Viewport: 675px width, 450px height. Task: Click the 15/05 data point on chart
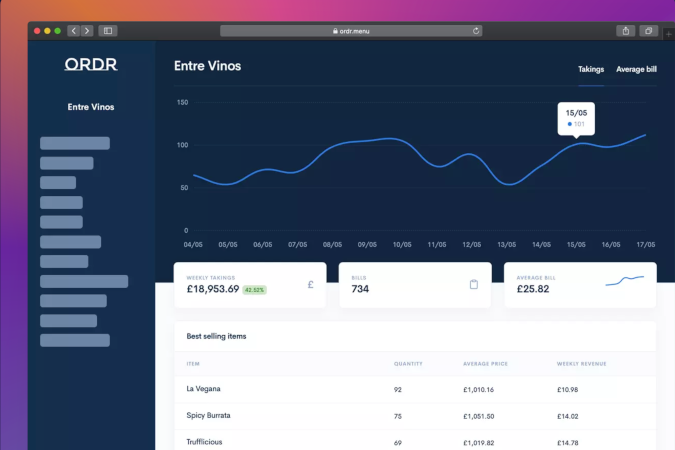tap(576, 145)
